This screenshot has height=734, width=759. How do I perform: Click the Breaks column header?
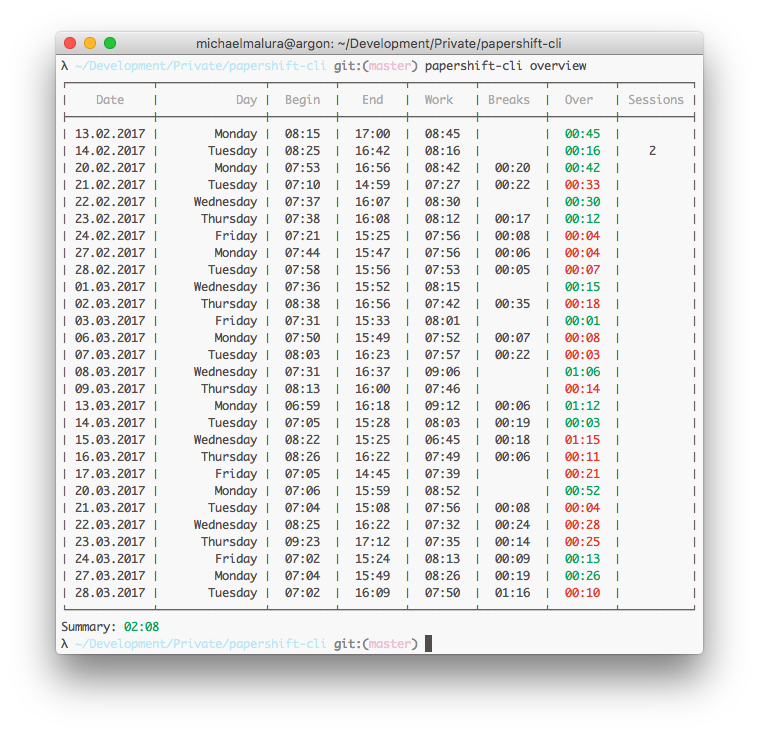coord(509,100)
